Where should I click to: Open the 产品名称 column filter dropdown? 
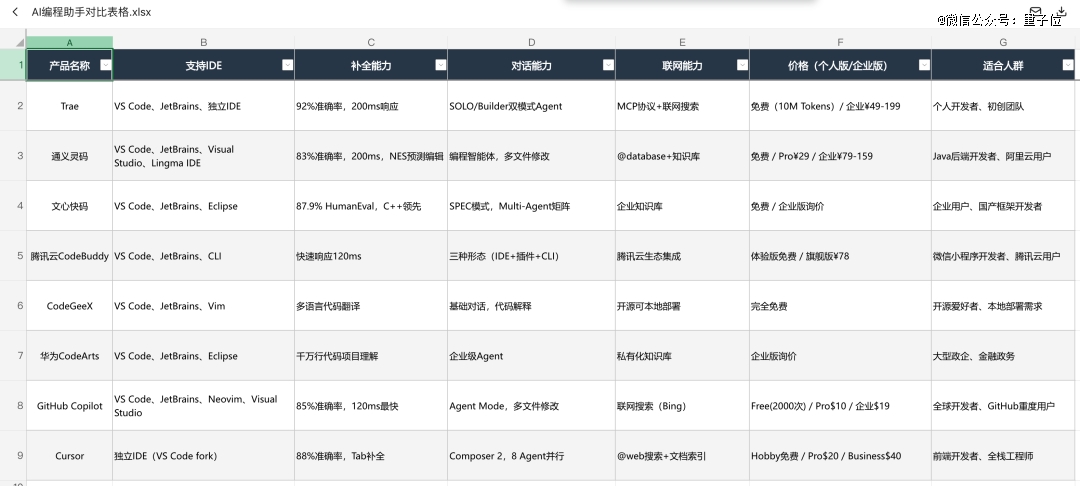click(106, 65)
